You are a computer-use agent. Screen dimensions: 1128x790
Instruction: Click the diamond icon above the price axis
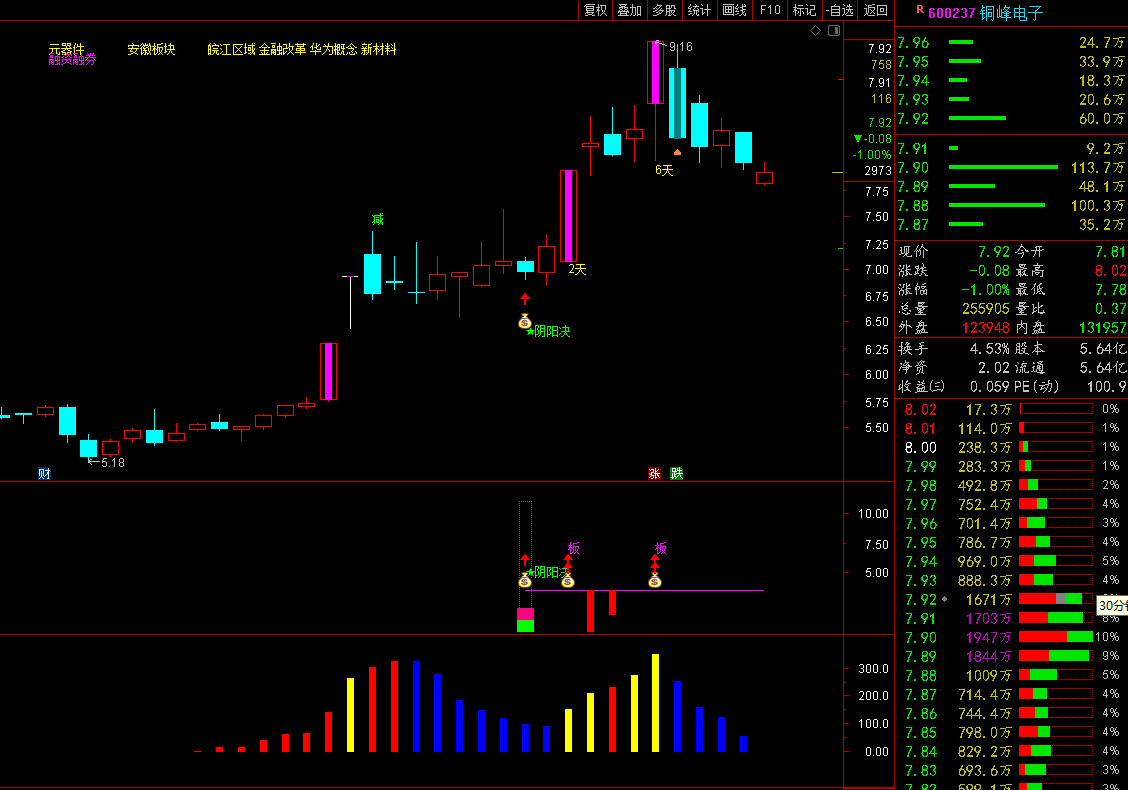pyautogui.click(x=815, y=32)
